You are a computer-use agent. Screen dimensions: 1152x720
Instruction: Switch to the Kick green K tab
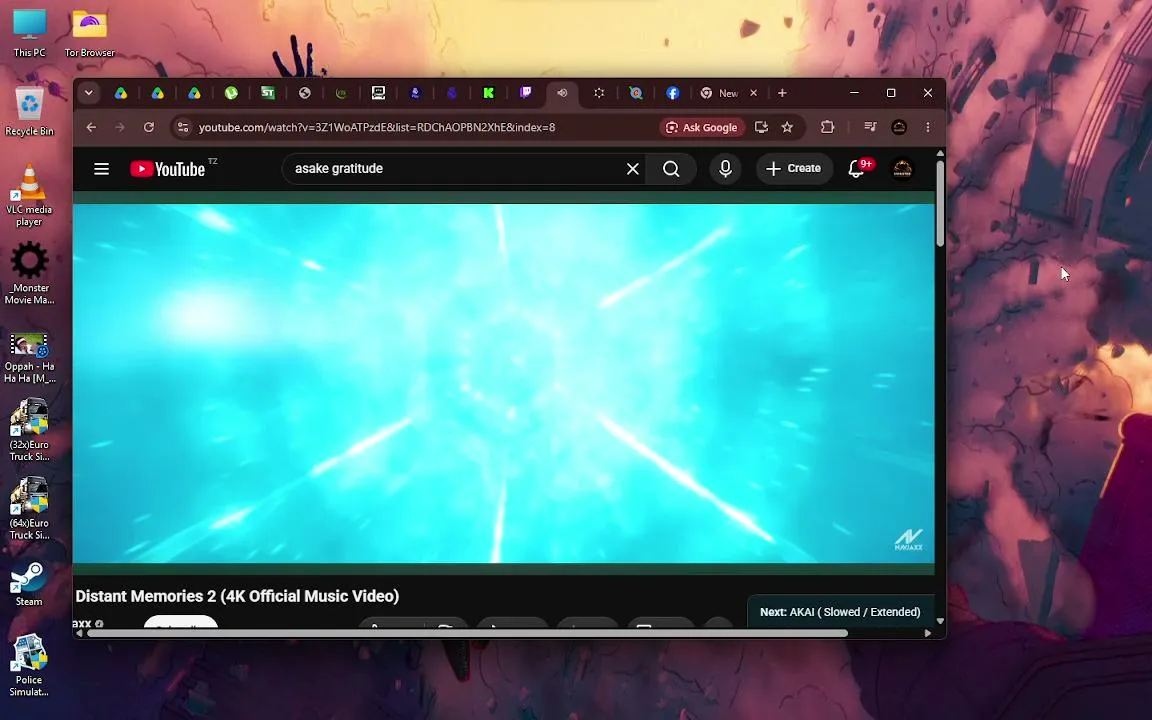tap(489, 93)
